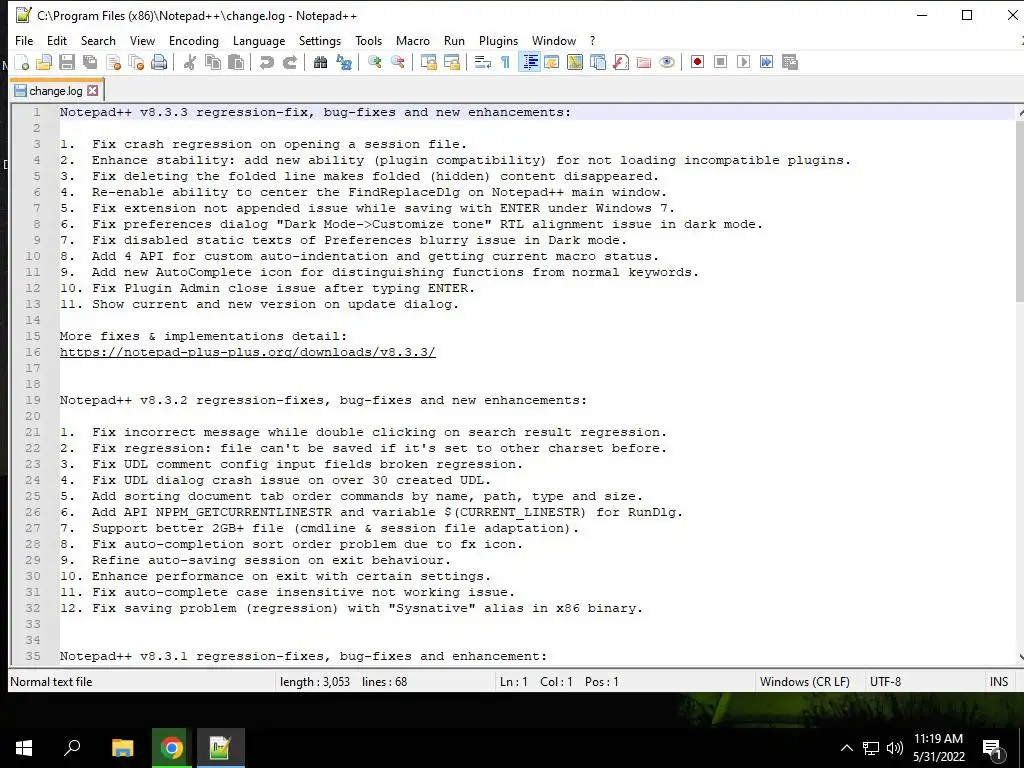Screen dimensions: 1024x768
Task: Place cursor on 'Fix crash regression on opening' line
Action: click(x=263, y=144)
